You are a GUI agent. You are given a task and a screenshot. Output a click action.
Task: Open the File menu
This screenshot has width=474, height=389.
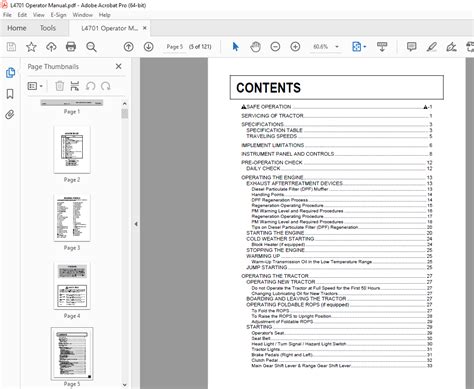7,15
